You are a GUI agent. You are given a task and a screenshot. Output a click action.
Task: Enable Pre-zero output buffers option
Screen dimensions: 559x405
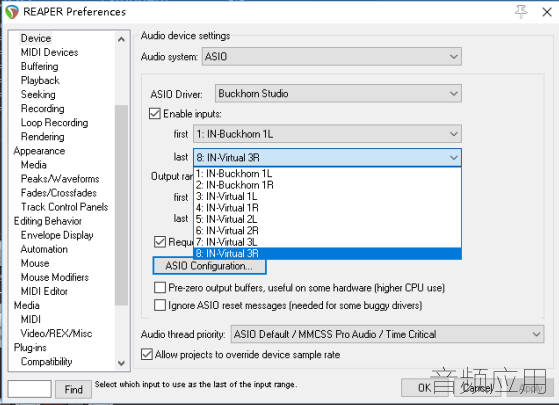[160, 287]
